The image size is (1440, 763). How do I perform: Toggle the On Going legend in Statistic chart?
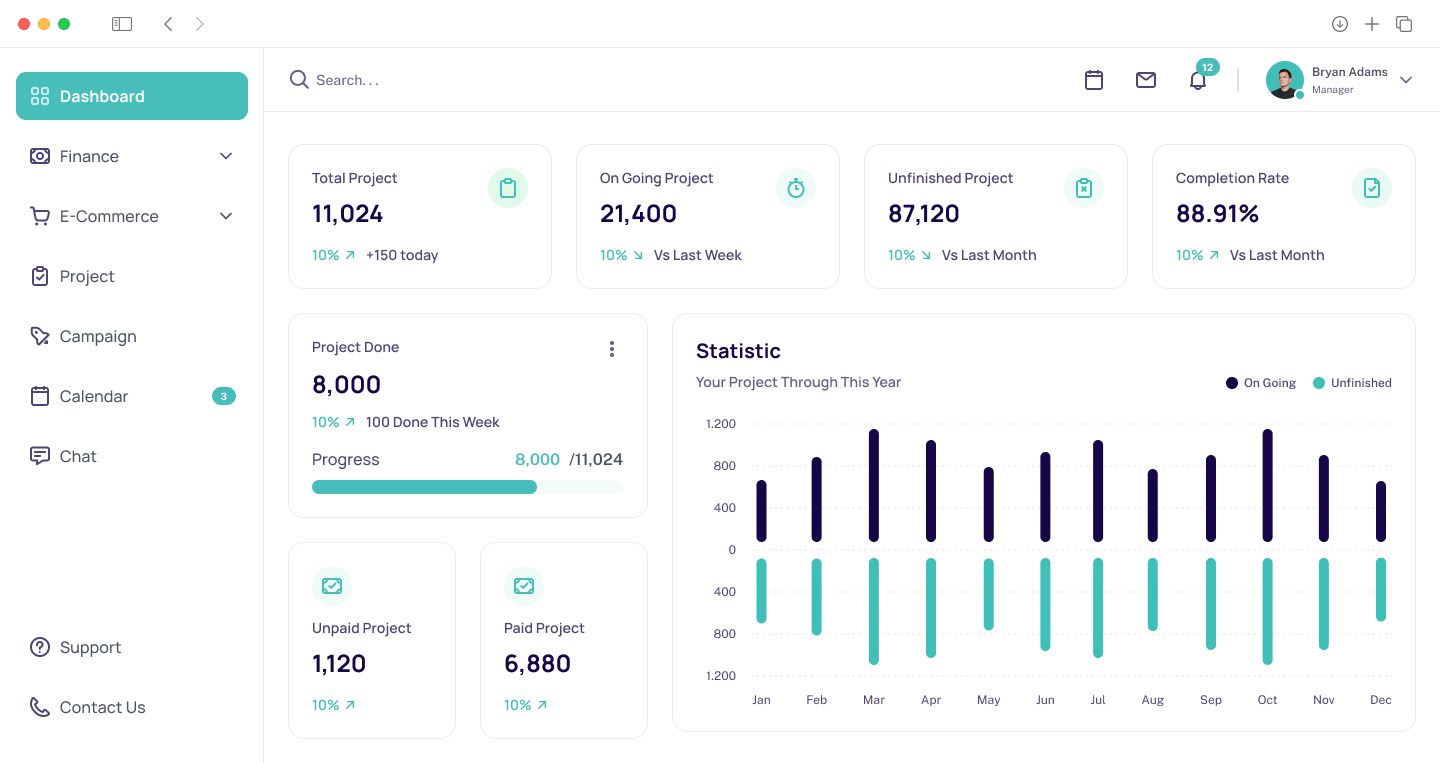coord(1260,383)
